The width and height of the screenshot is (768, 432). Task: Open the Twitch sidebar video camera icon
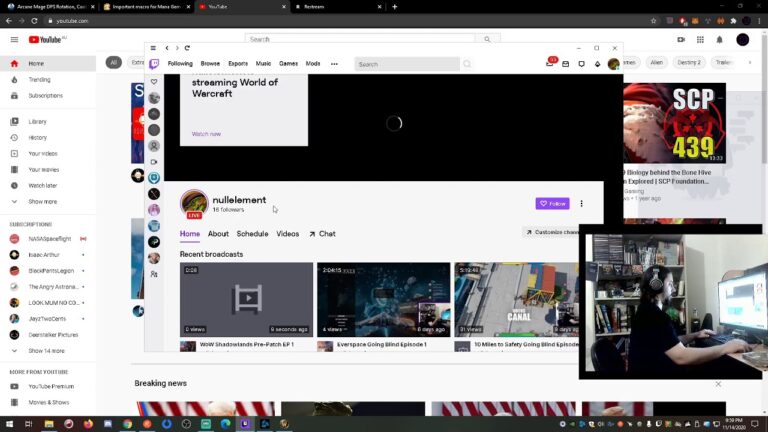click(154, 162)
